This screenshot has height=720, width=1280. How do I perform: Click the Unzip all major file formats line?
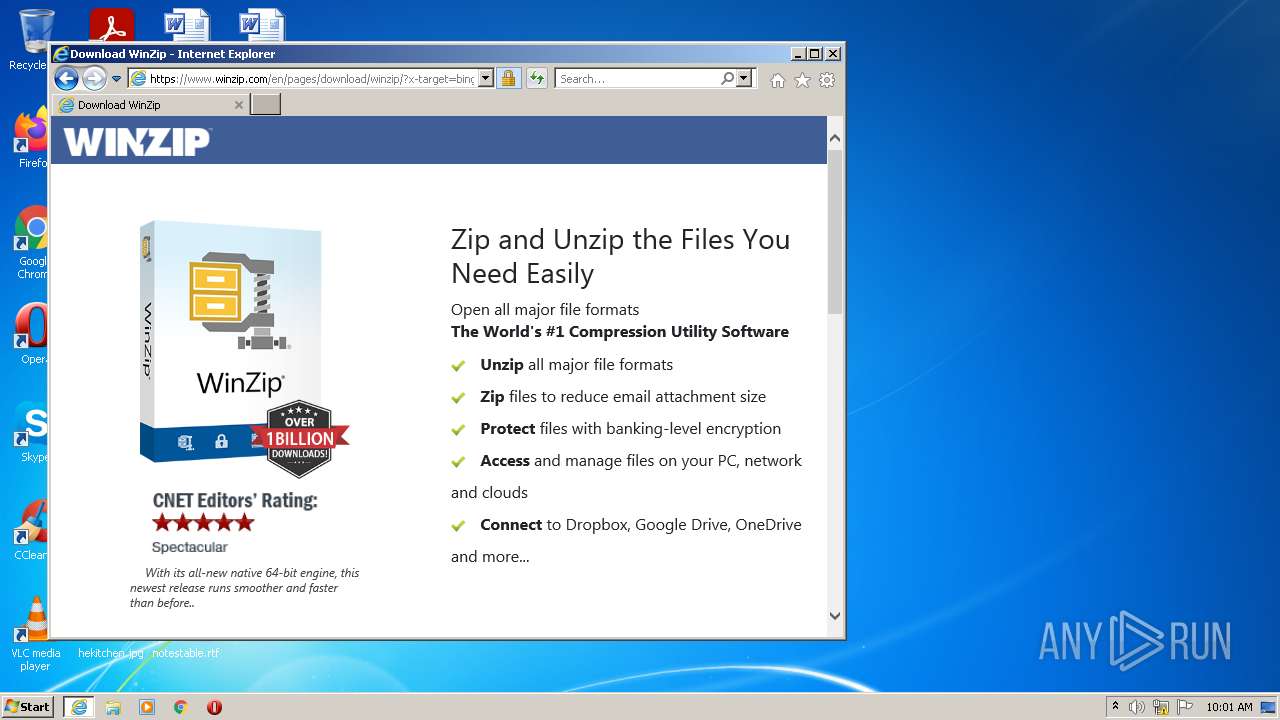[576, 365]
